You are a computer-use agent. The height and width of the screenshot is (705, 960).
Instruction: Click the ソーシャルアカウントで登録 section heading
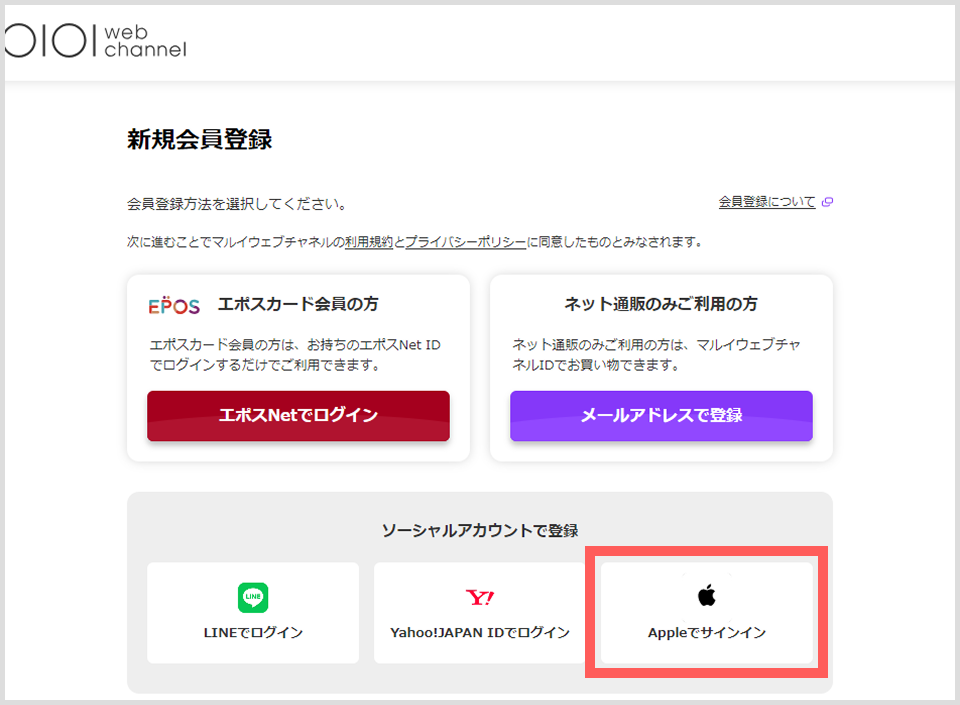(x=480, y=530)
